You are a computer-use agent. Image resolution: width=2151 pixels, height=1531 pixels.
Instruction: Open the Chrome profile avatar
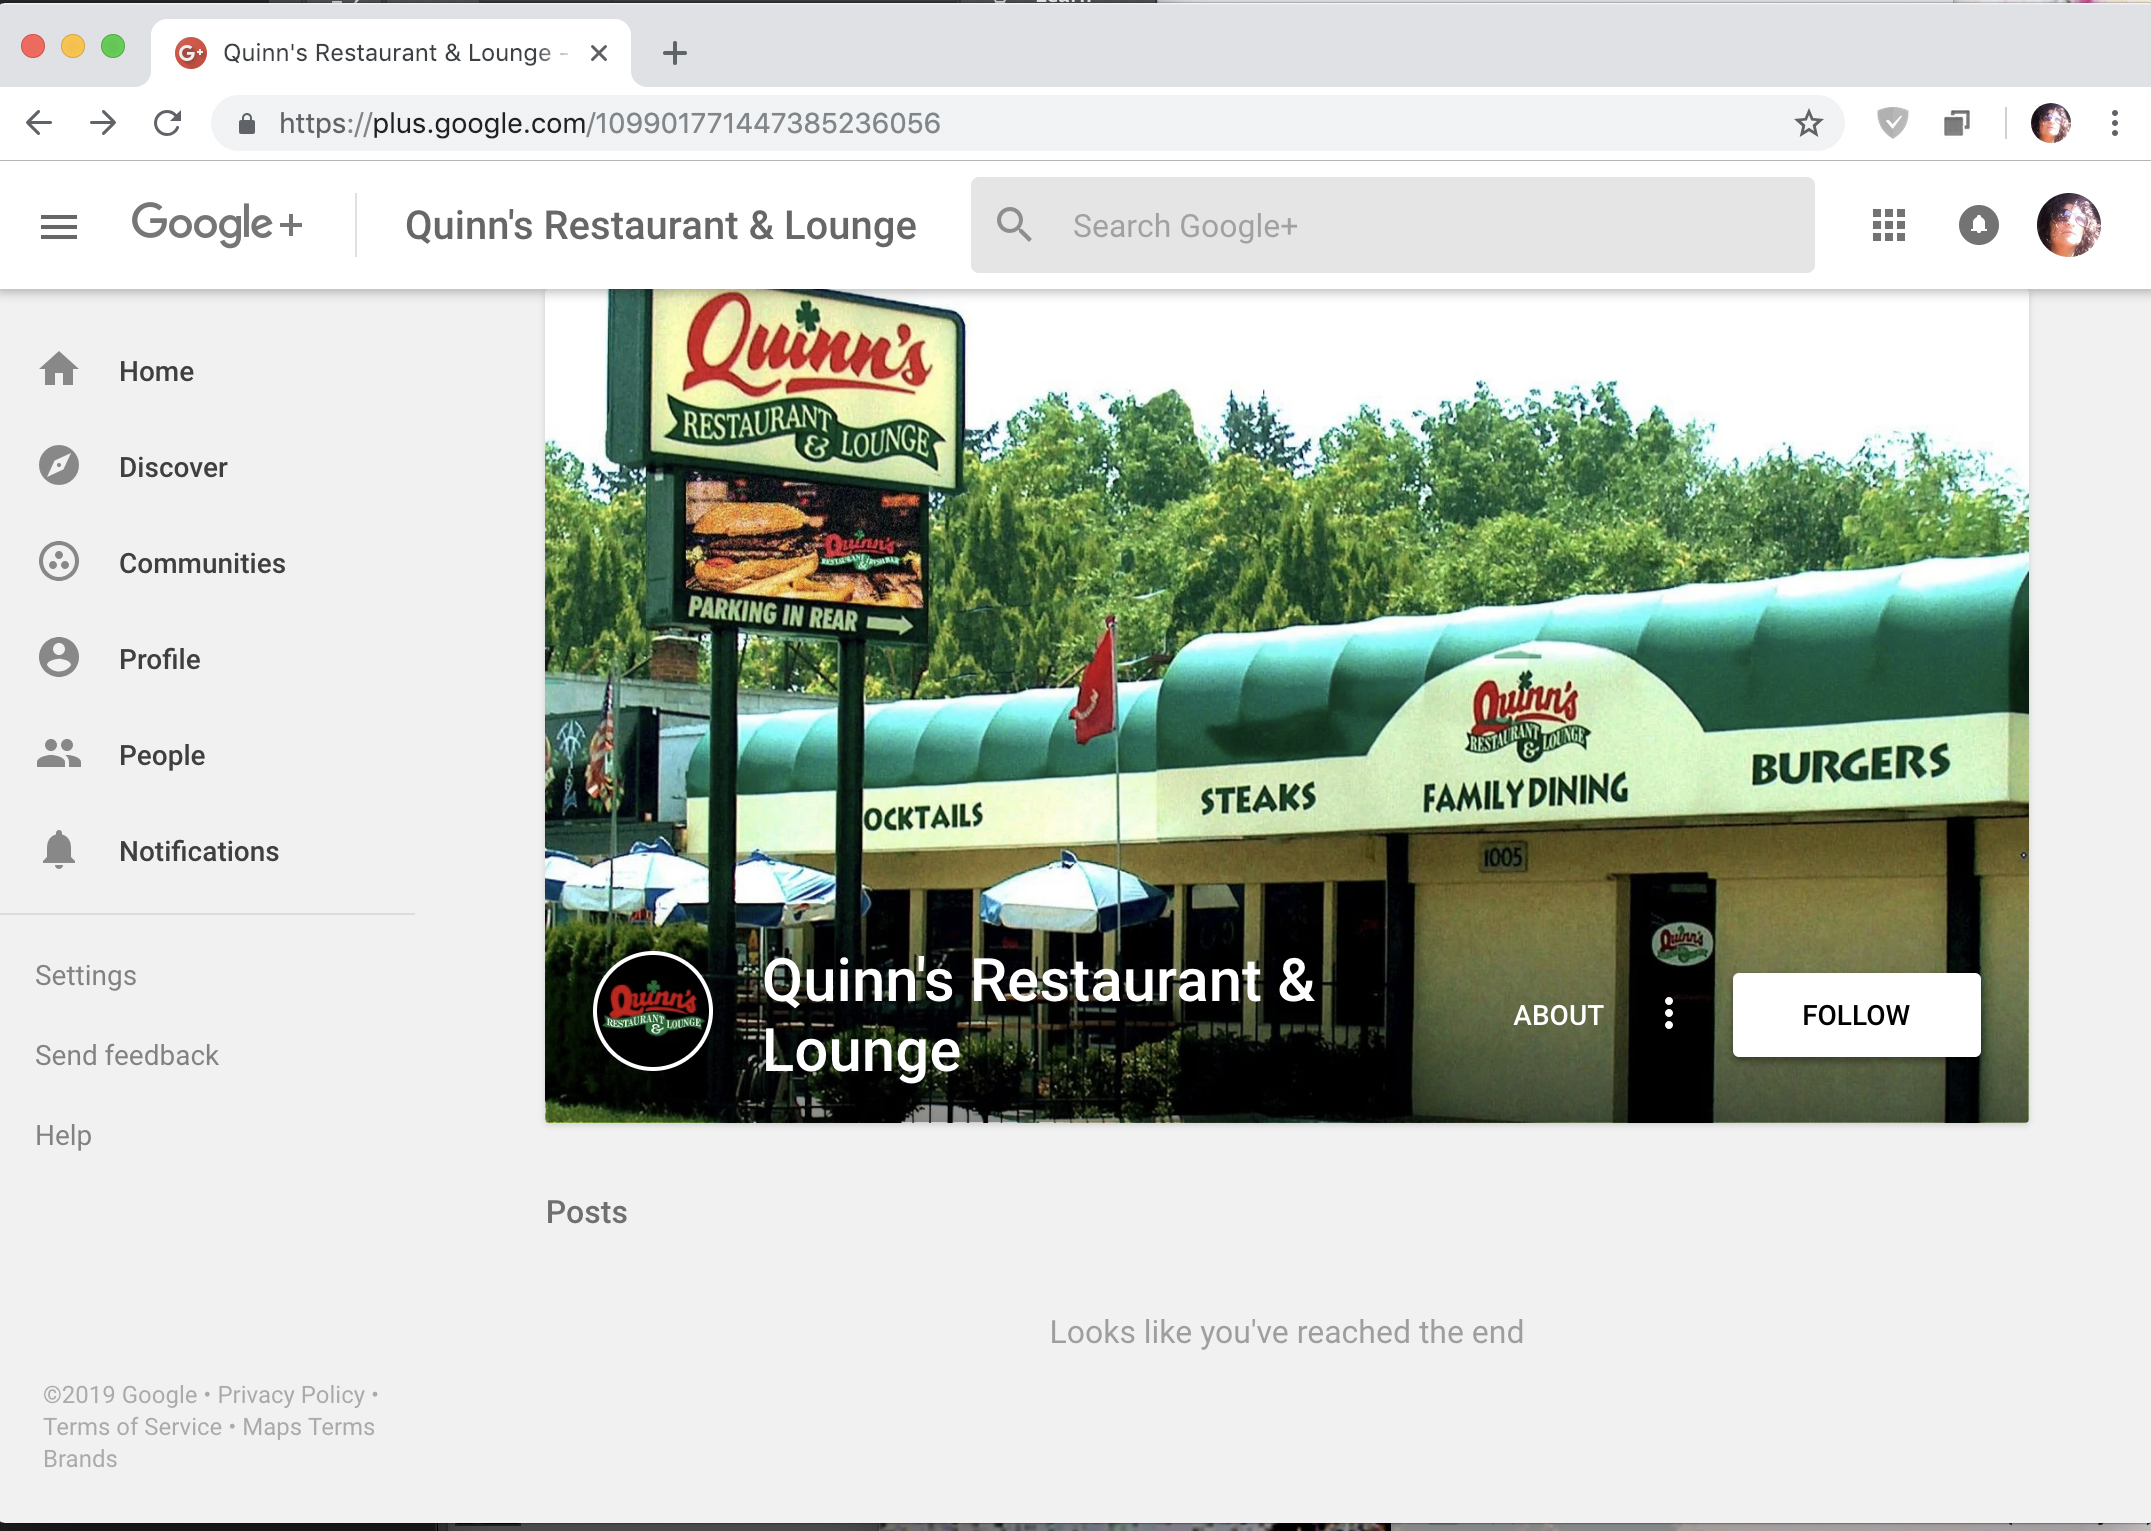tap(2050, 123)
